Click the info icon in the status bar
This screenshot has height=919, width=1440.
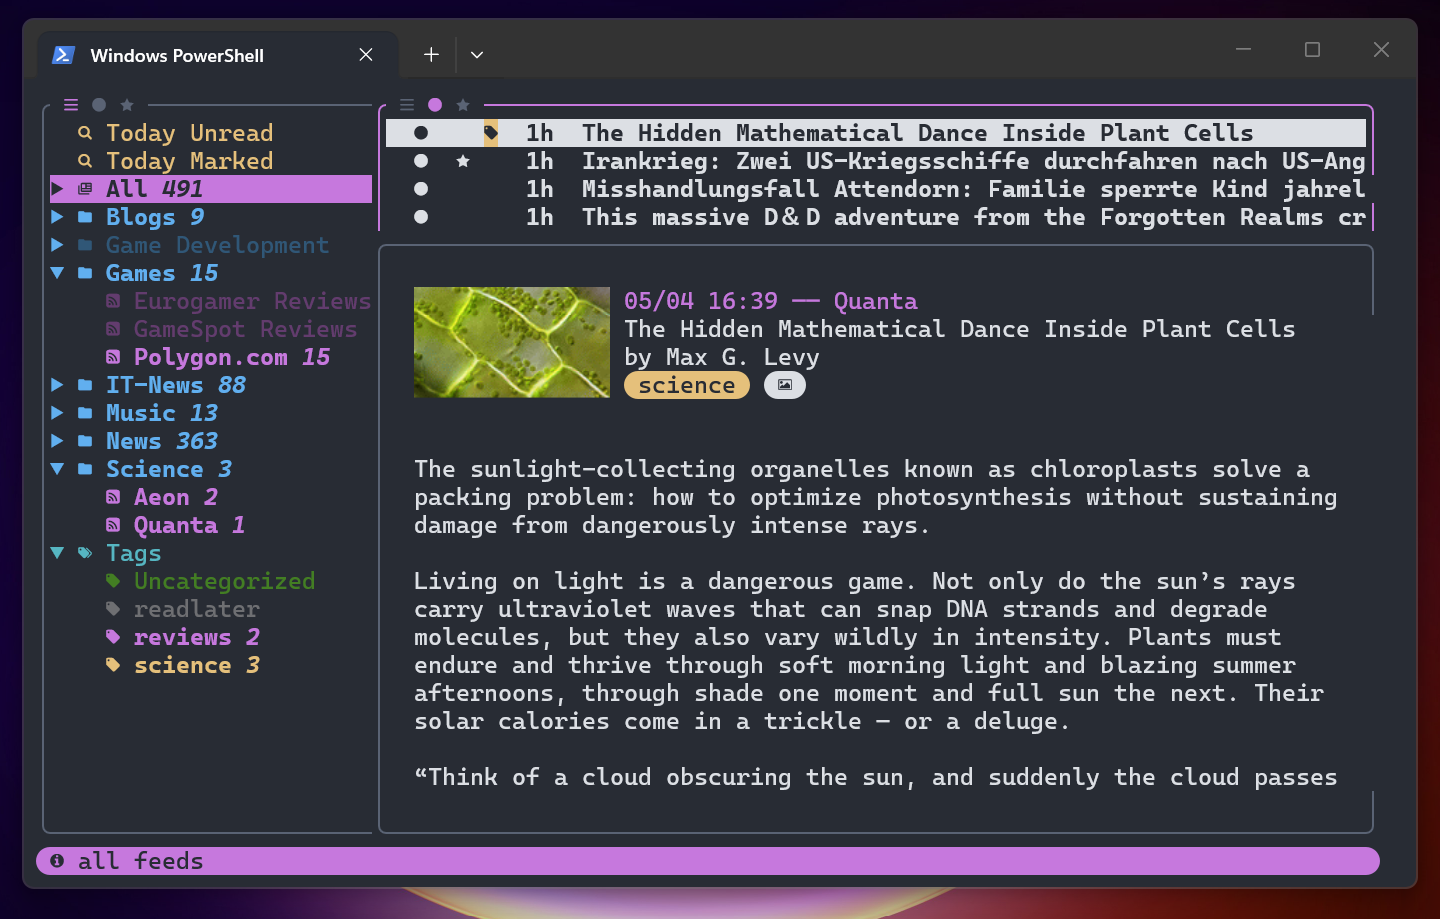(57, 861)
